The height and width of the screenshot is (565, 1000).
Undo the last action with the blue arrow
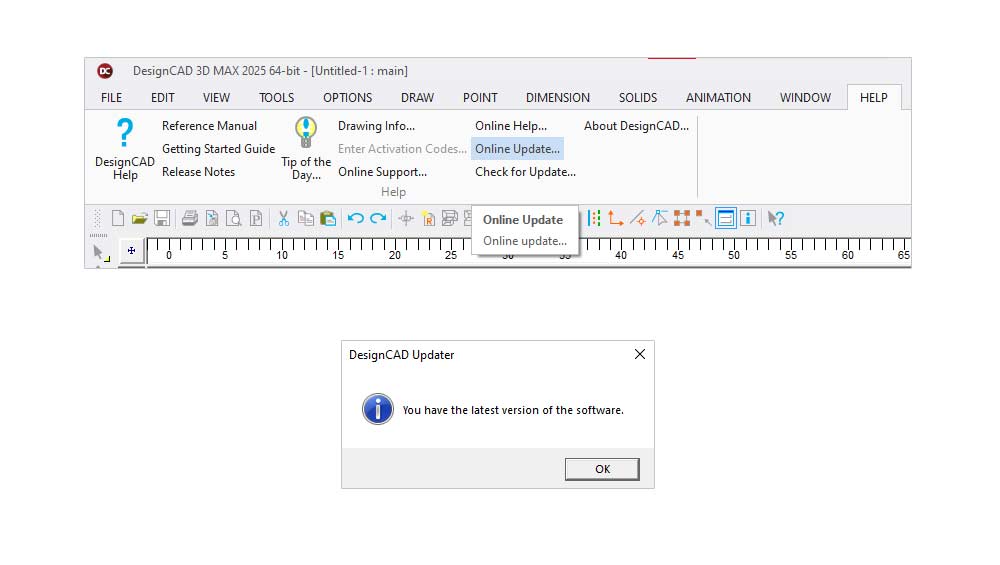coord(355,219)
